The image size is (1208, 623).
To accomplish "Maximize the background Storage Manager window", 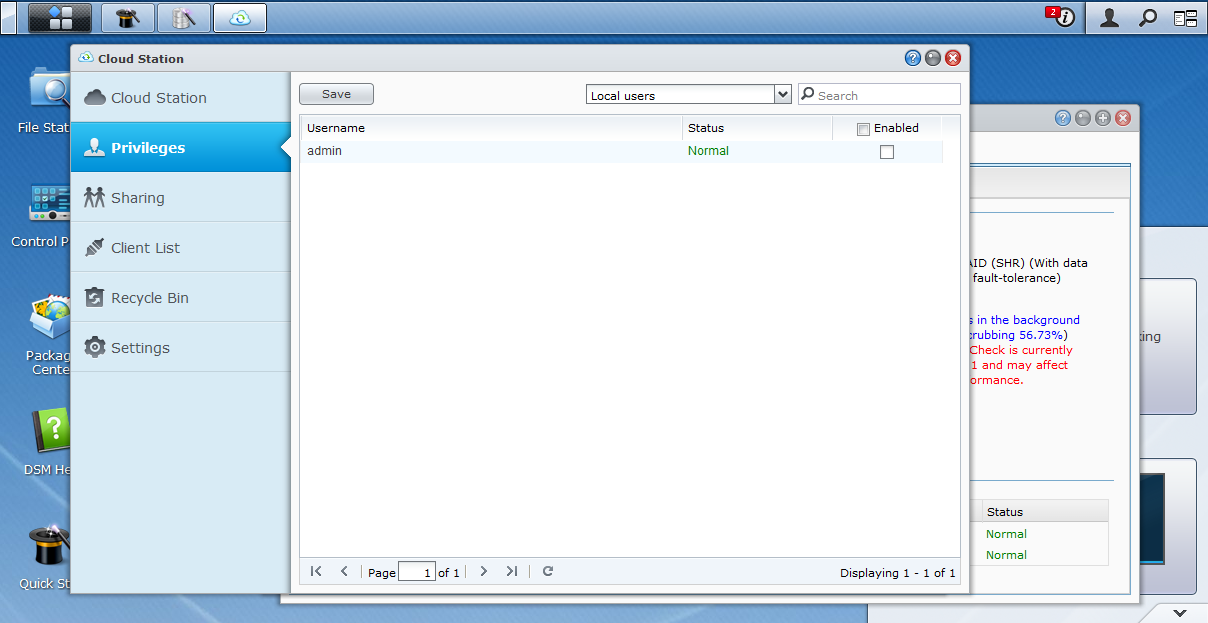I will click(x=1103, y=118).
